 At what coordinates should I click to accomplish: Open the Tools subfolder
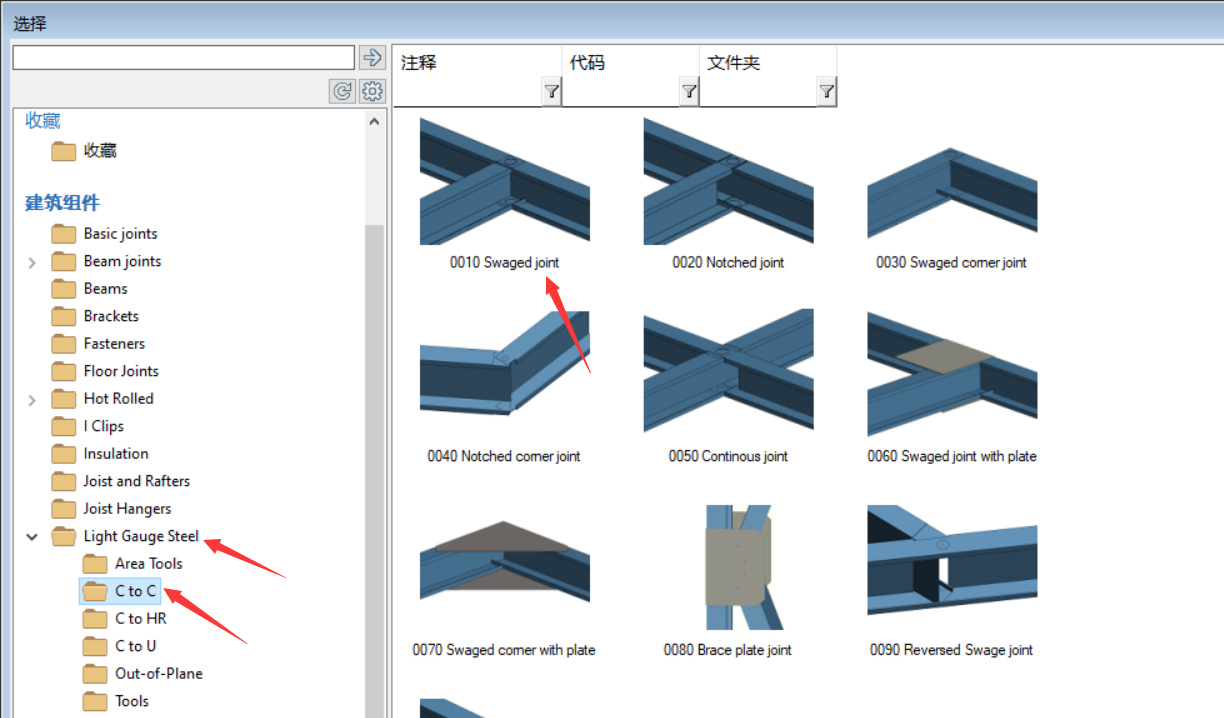132,701
